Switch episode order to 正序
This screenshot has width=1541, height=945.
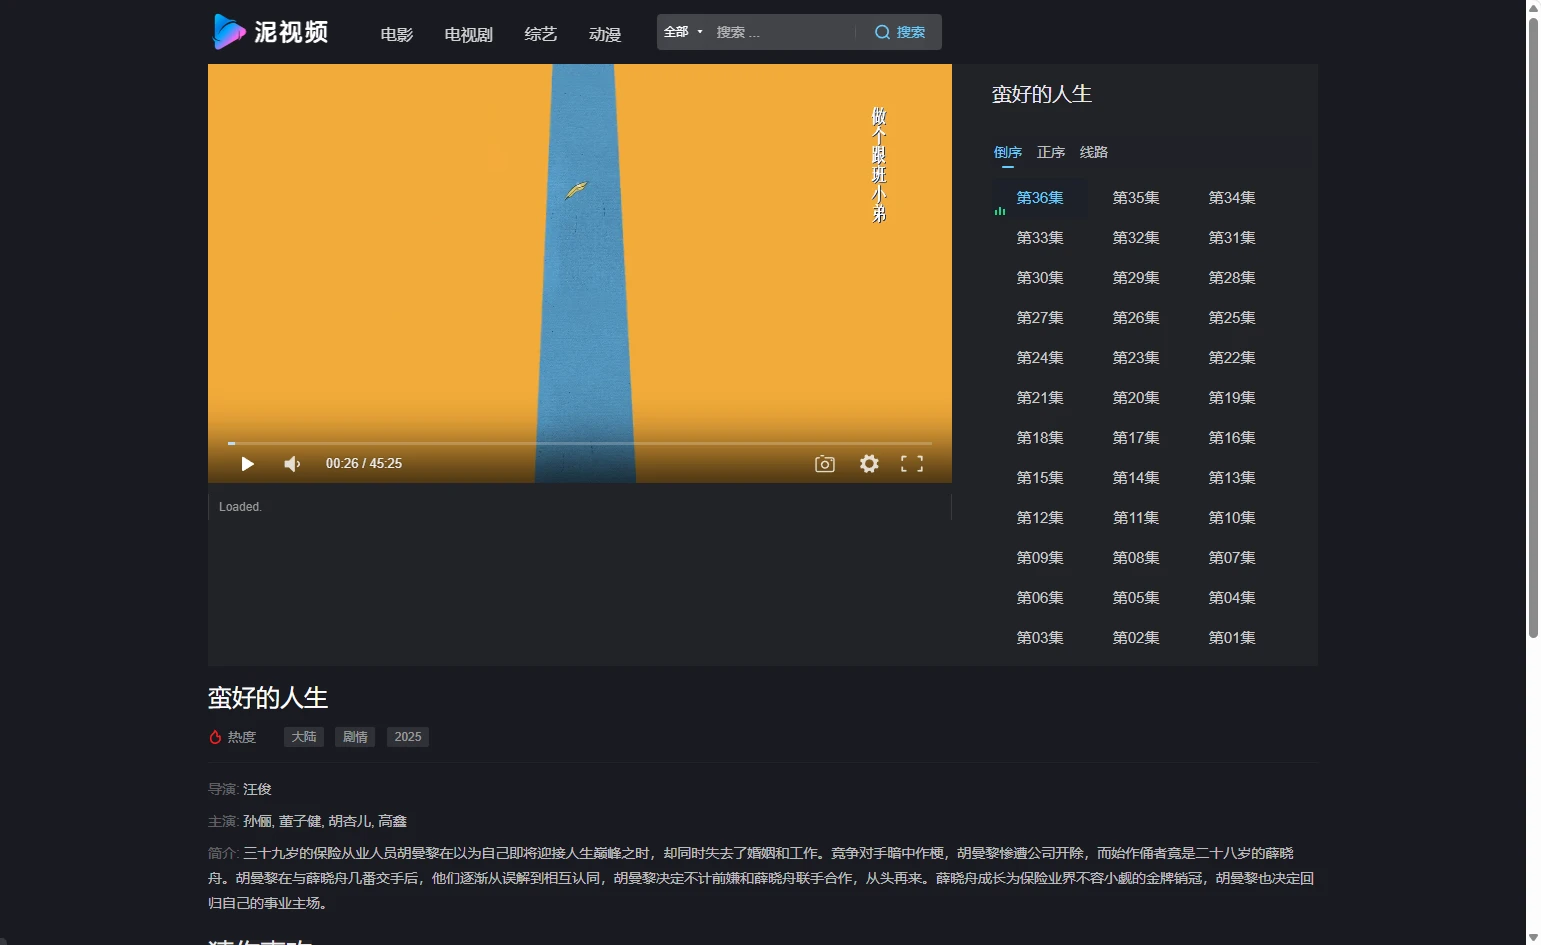1050,152
